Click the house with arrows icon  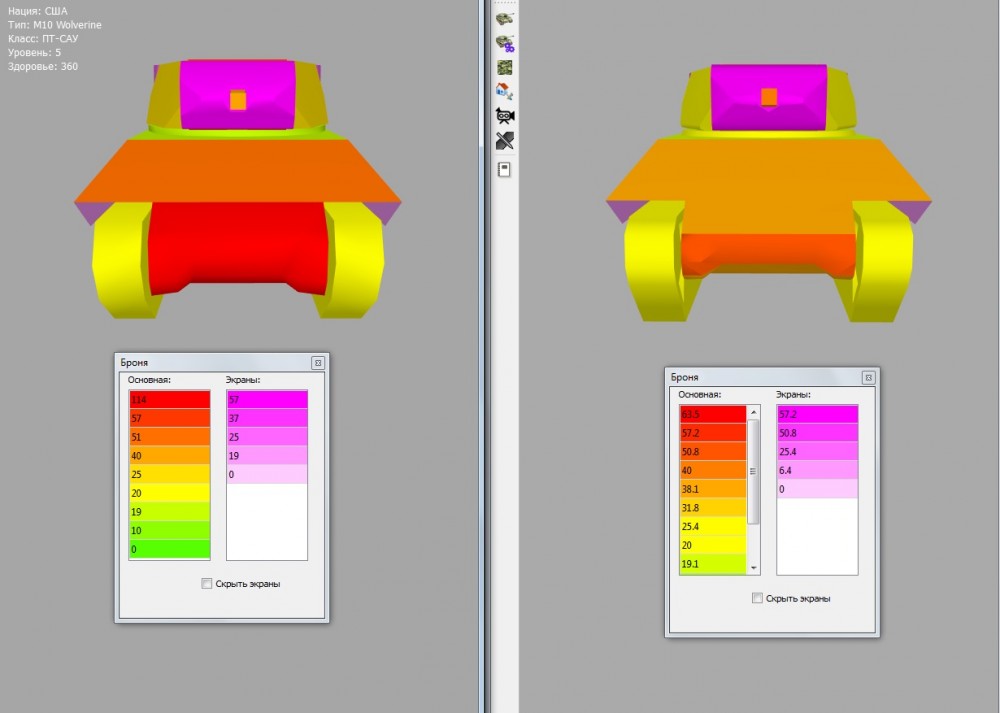(x=505, y=91)
